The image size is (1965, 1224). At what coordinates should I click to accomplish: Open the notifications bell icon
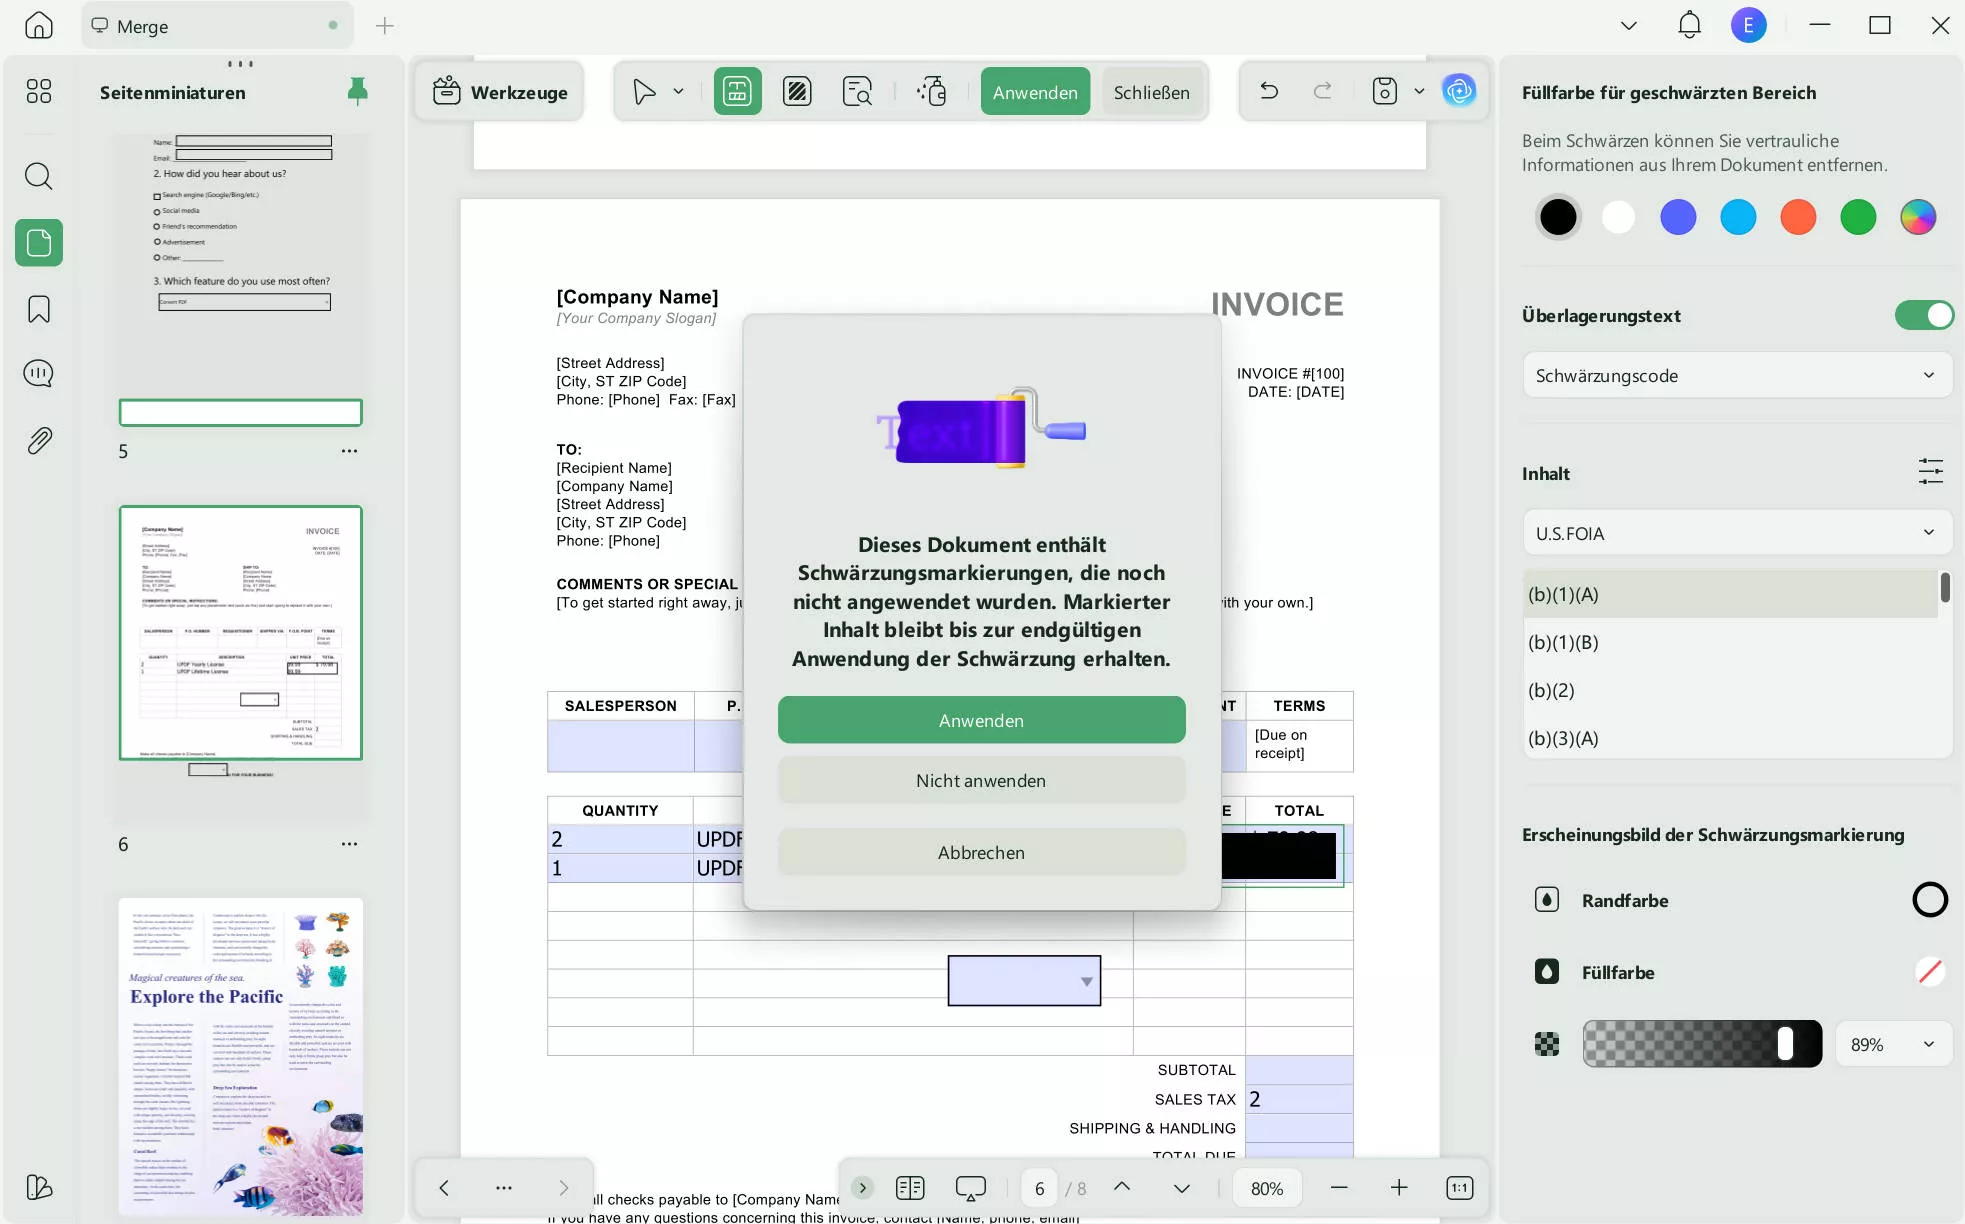(x=1689, y=25)
